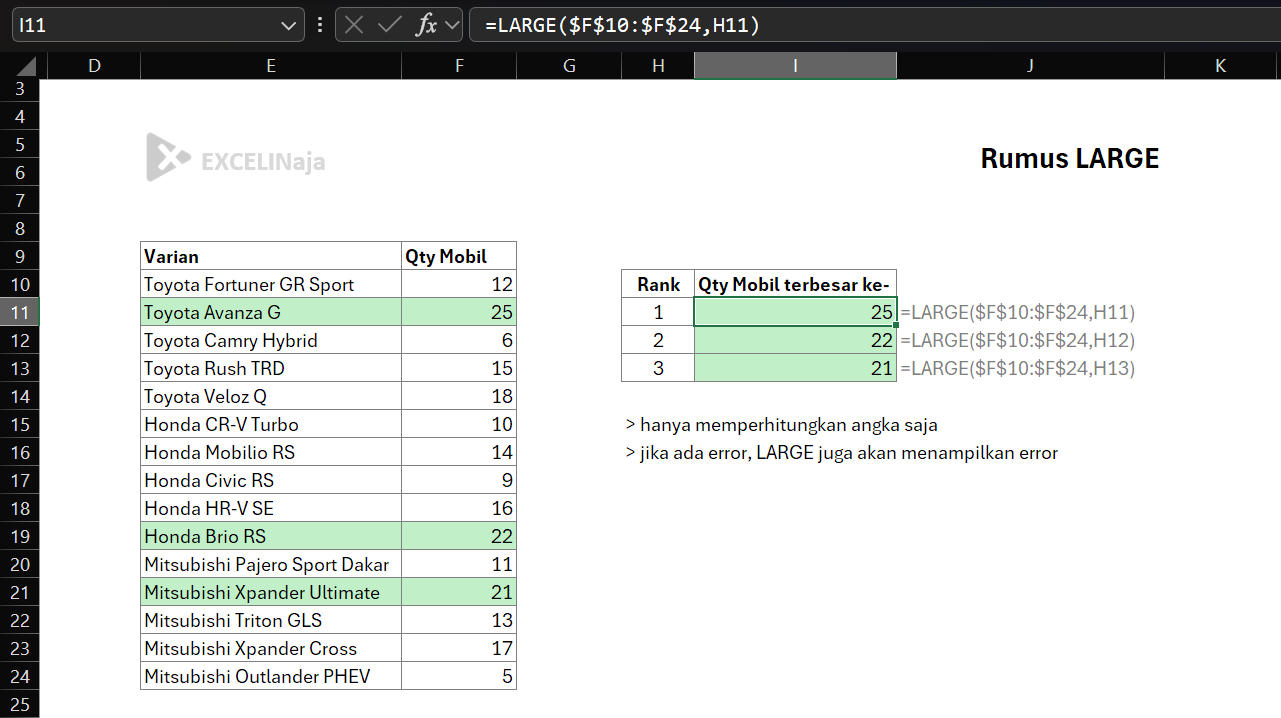The image size is (1281, 718).
Task: Select row 19 header
Action: click(x=20, y=536)
